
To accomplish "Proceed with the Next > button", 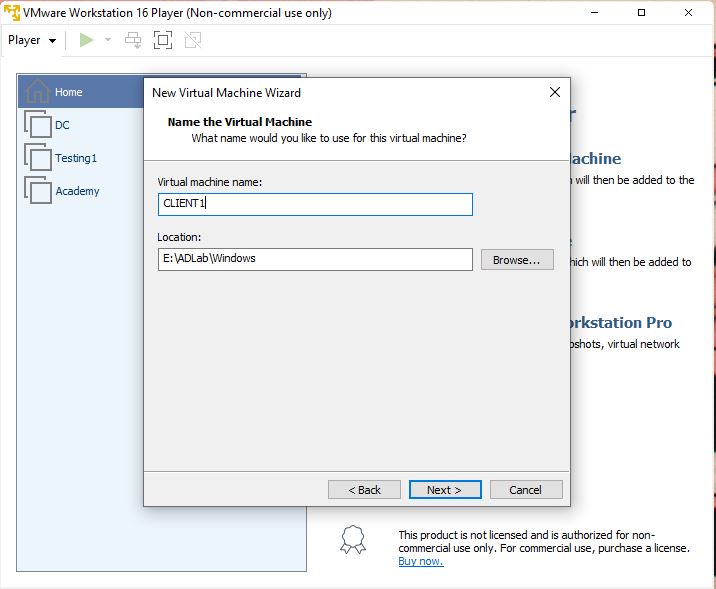I will pyautogui.click(x=445, y=490).
